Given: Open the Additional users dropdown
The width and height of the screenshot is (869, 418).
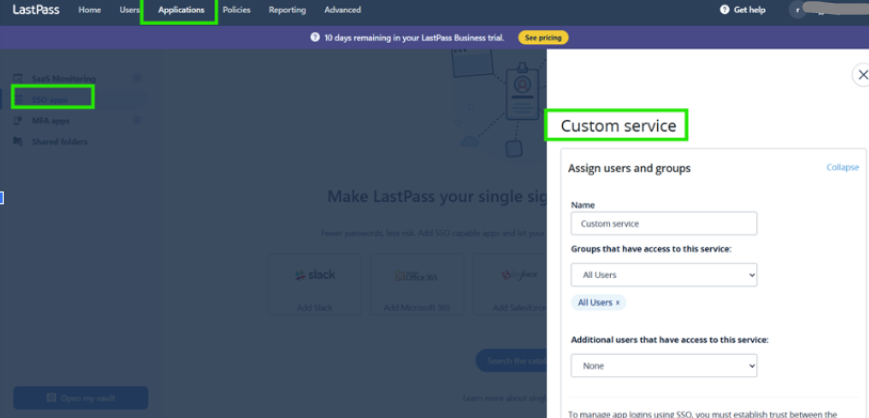Looking at the screenshot, I should 663,366.
